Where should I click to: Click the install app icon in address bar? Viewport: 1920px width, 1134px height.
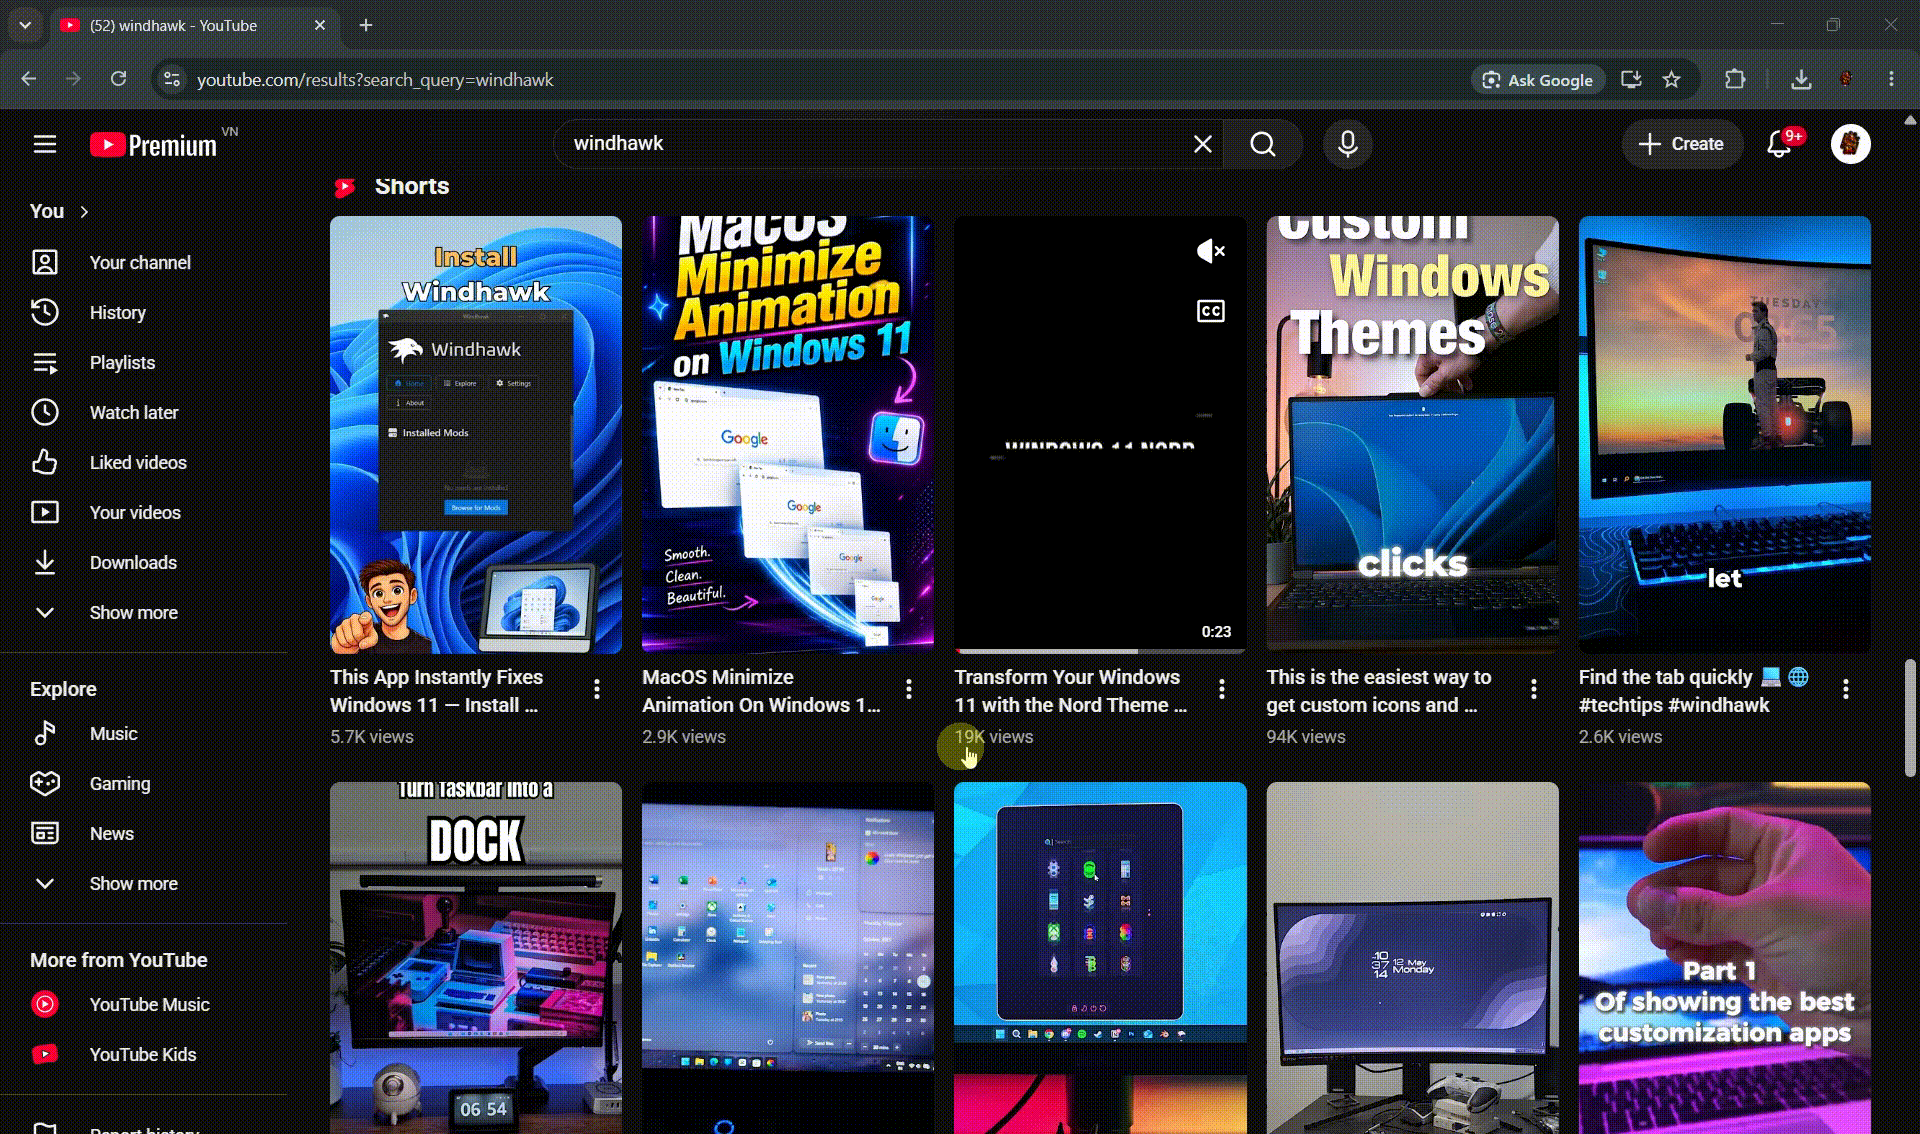pyautogui.click(x=1631, y=79)
